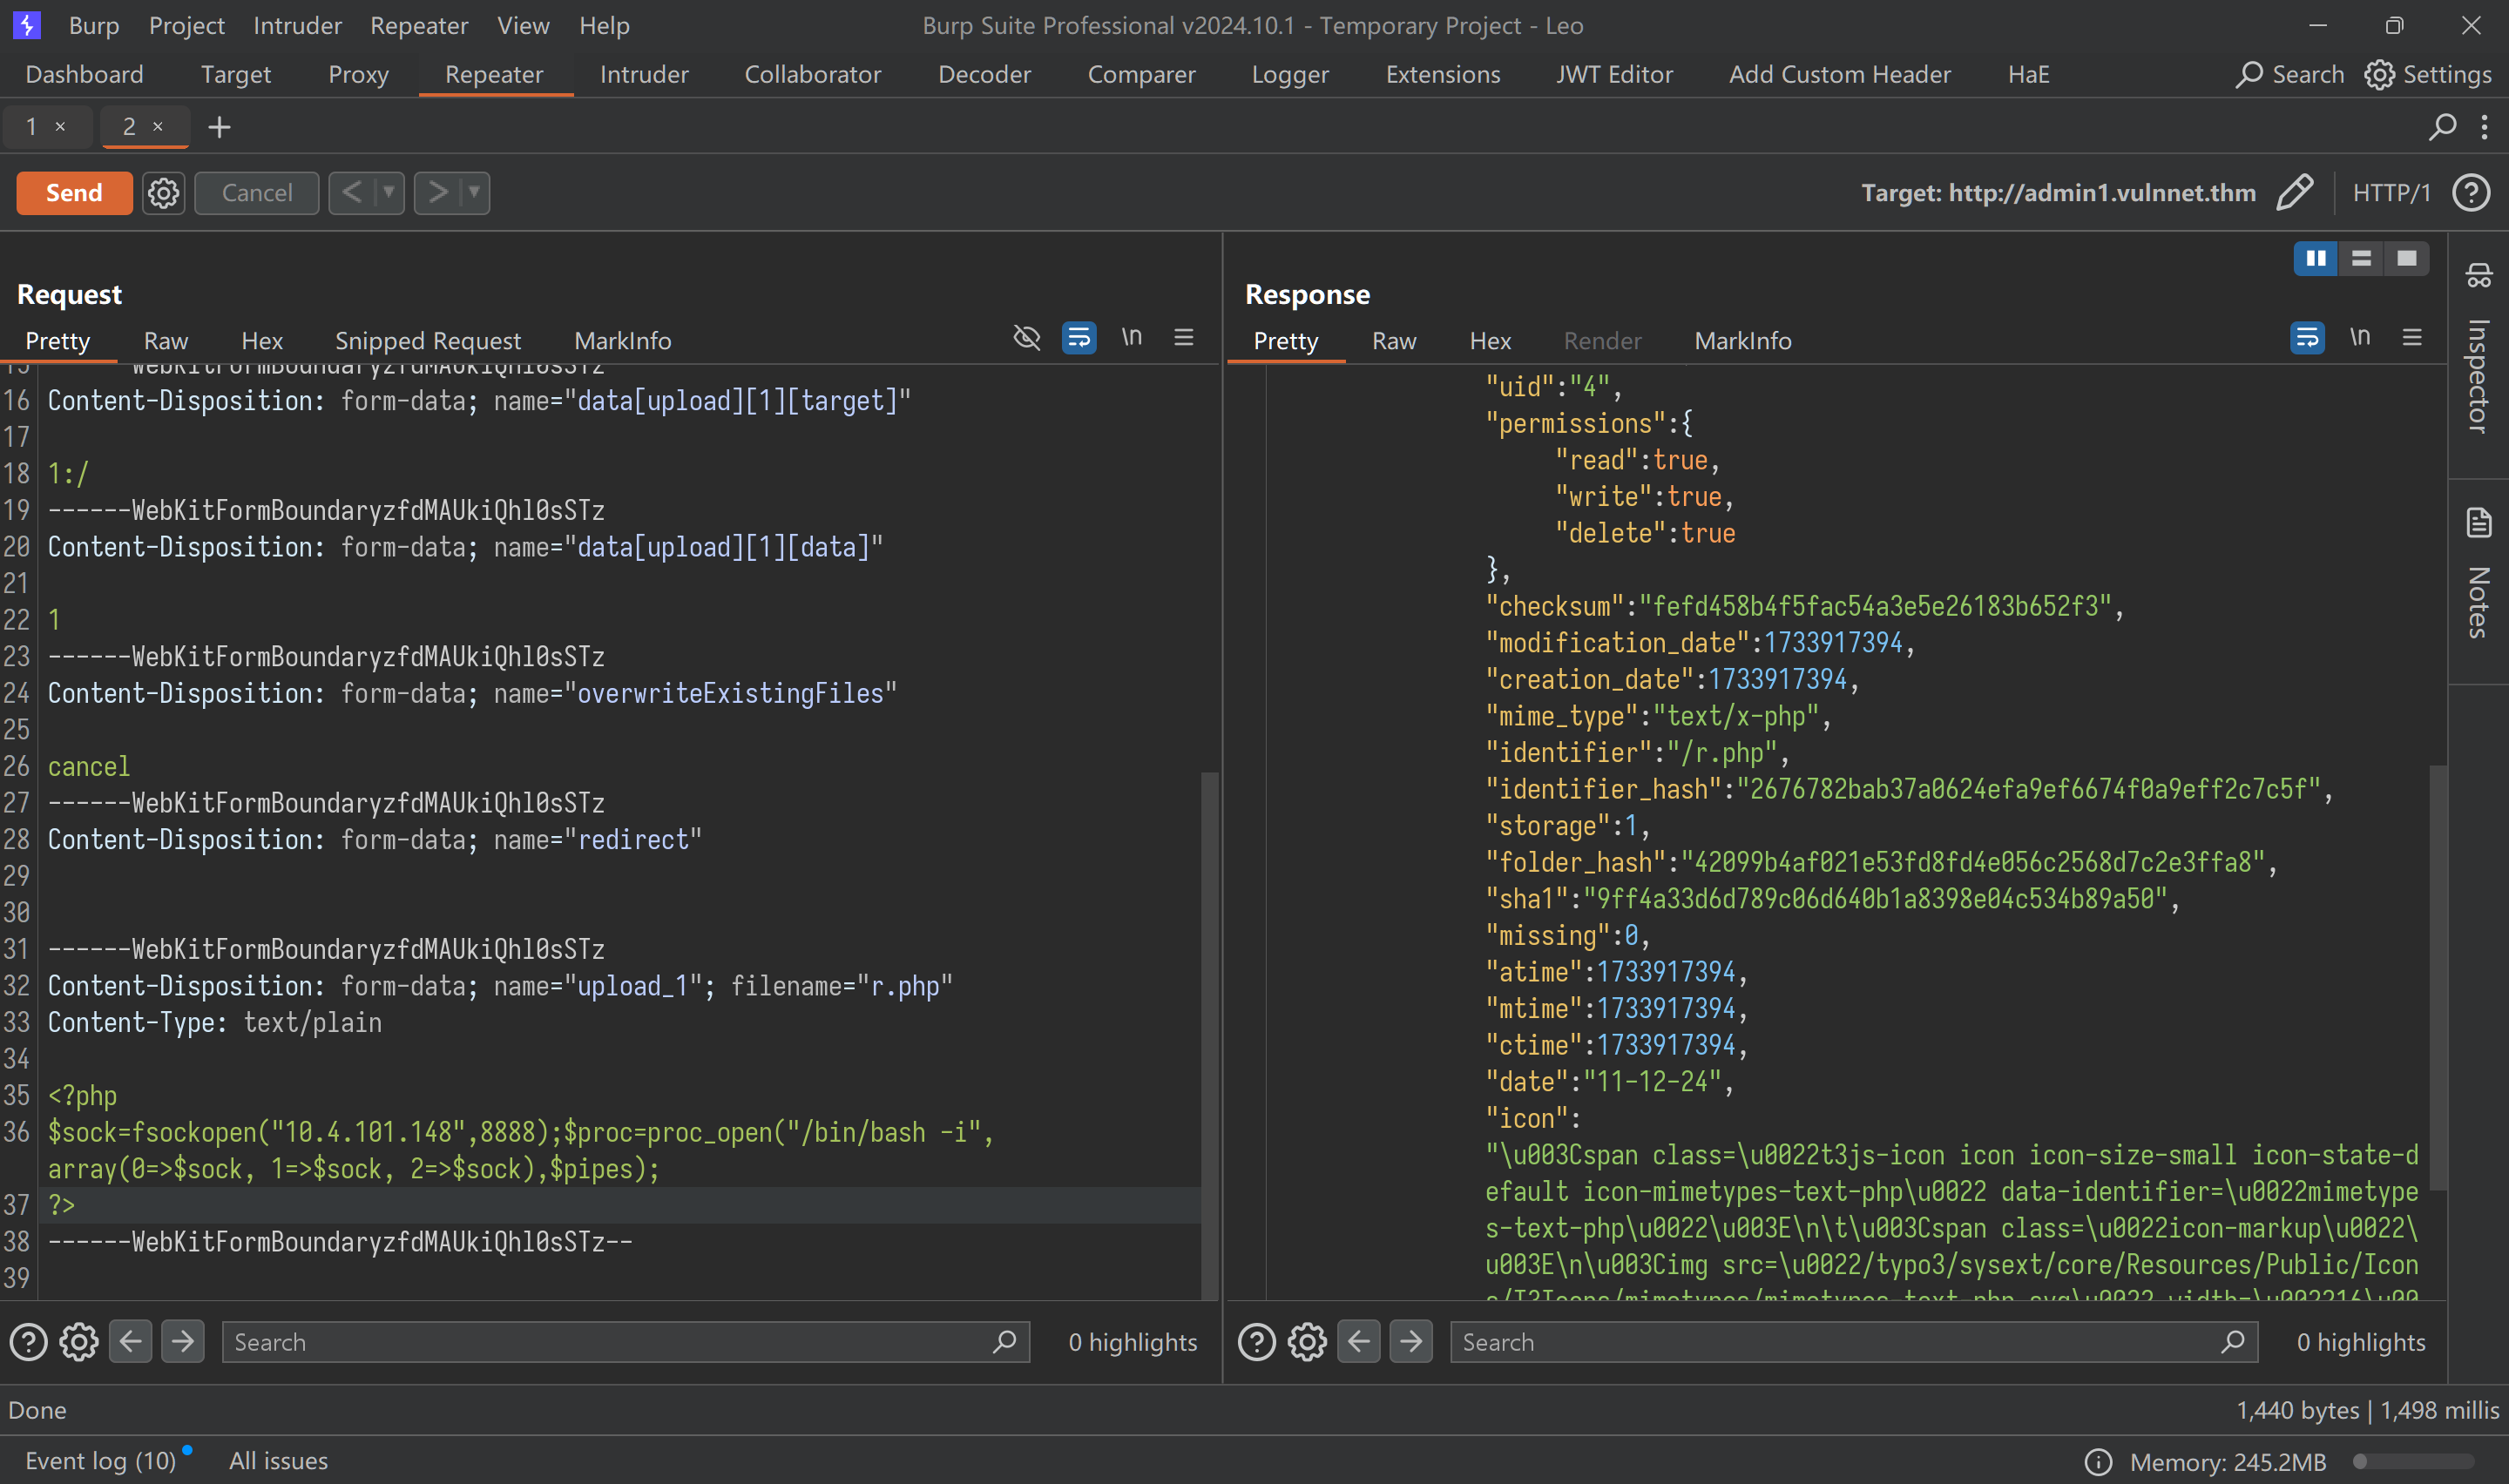Switch Request to Raw view
Image resolution: width=2509 pixels, height=1484 pixels.
click(x=165, y=341)
